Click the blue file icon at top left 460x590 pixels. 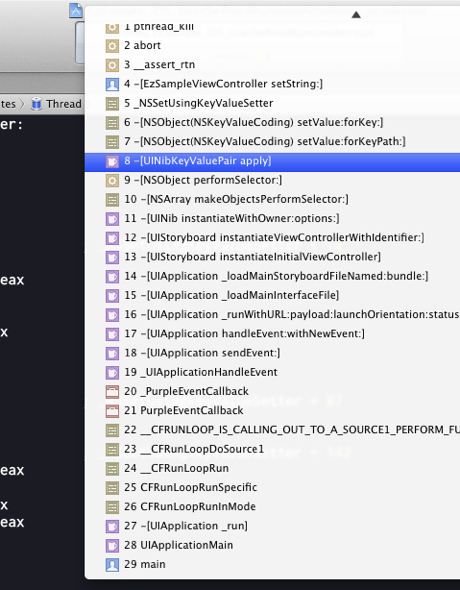pos(76,10)
